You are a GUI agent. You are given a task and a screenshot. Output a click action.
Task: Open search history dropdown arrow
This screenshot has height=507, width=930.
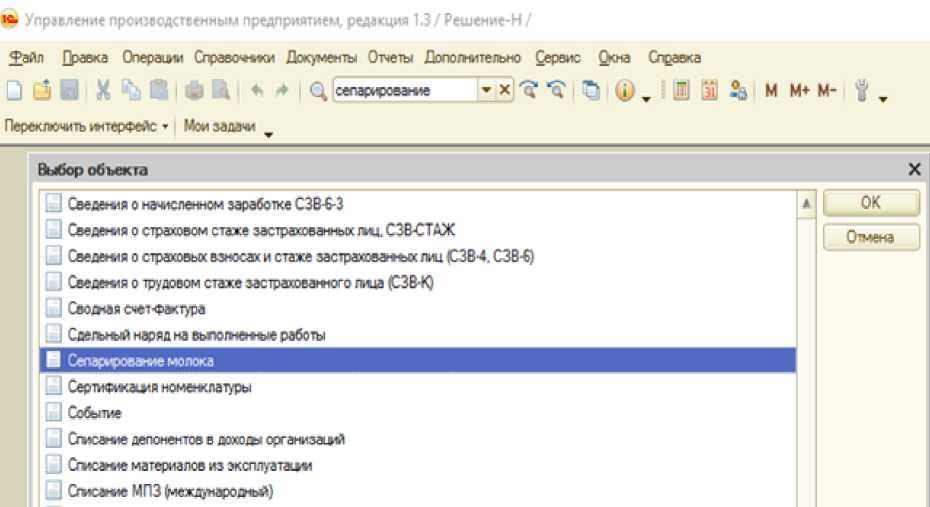pos(486,90)
